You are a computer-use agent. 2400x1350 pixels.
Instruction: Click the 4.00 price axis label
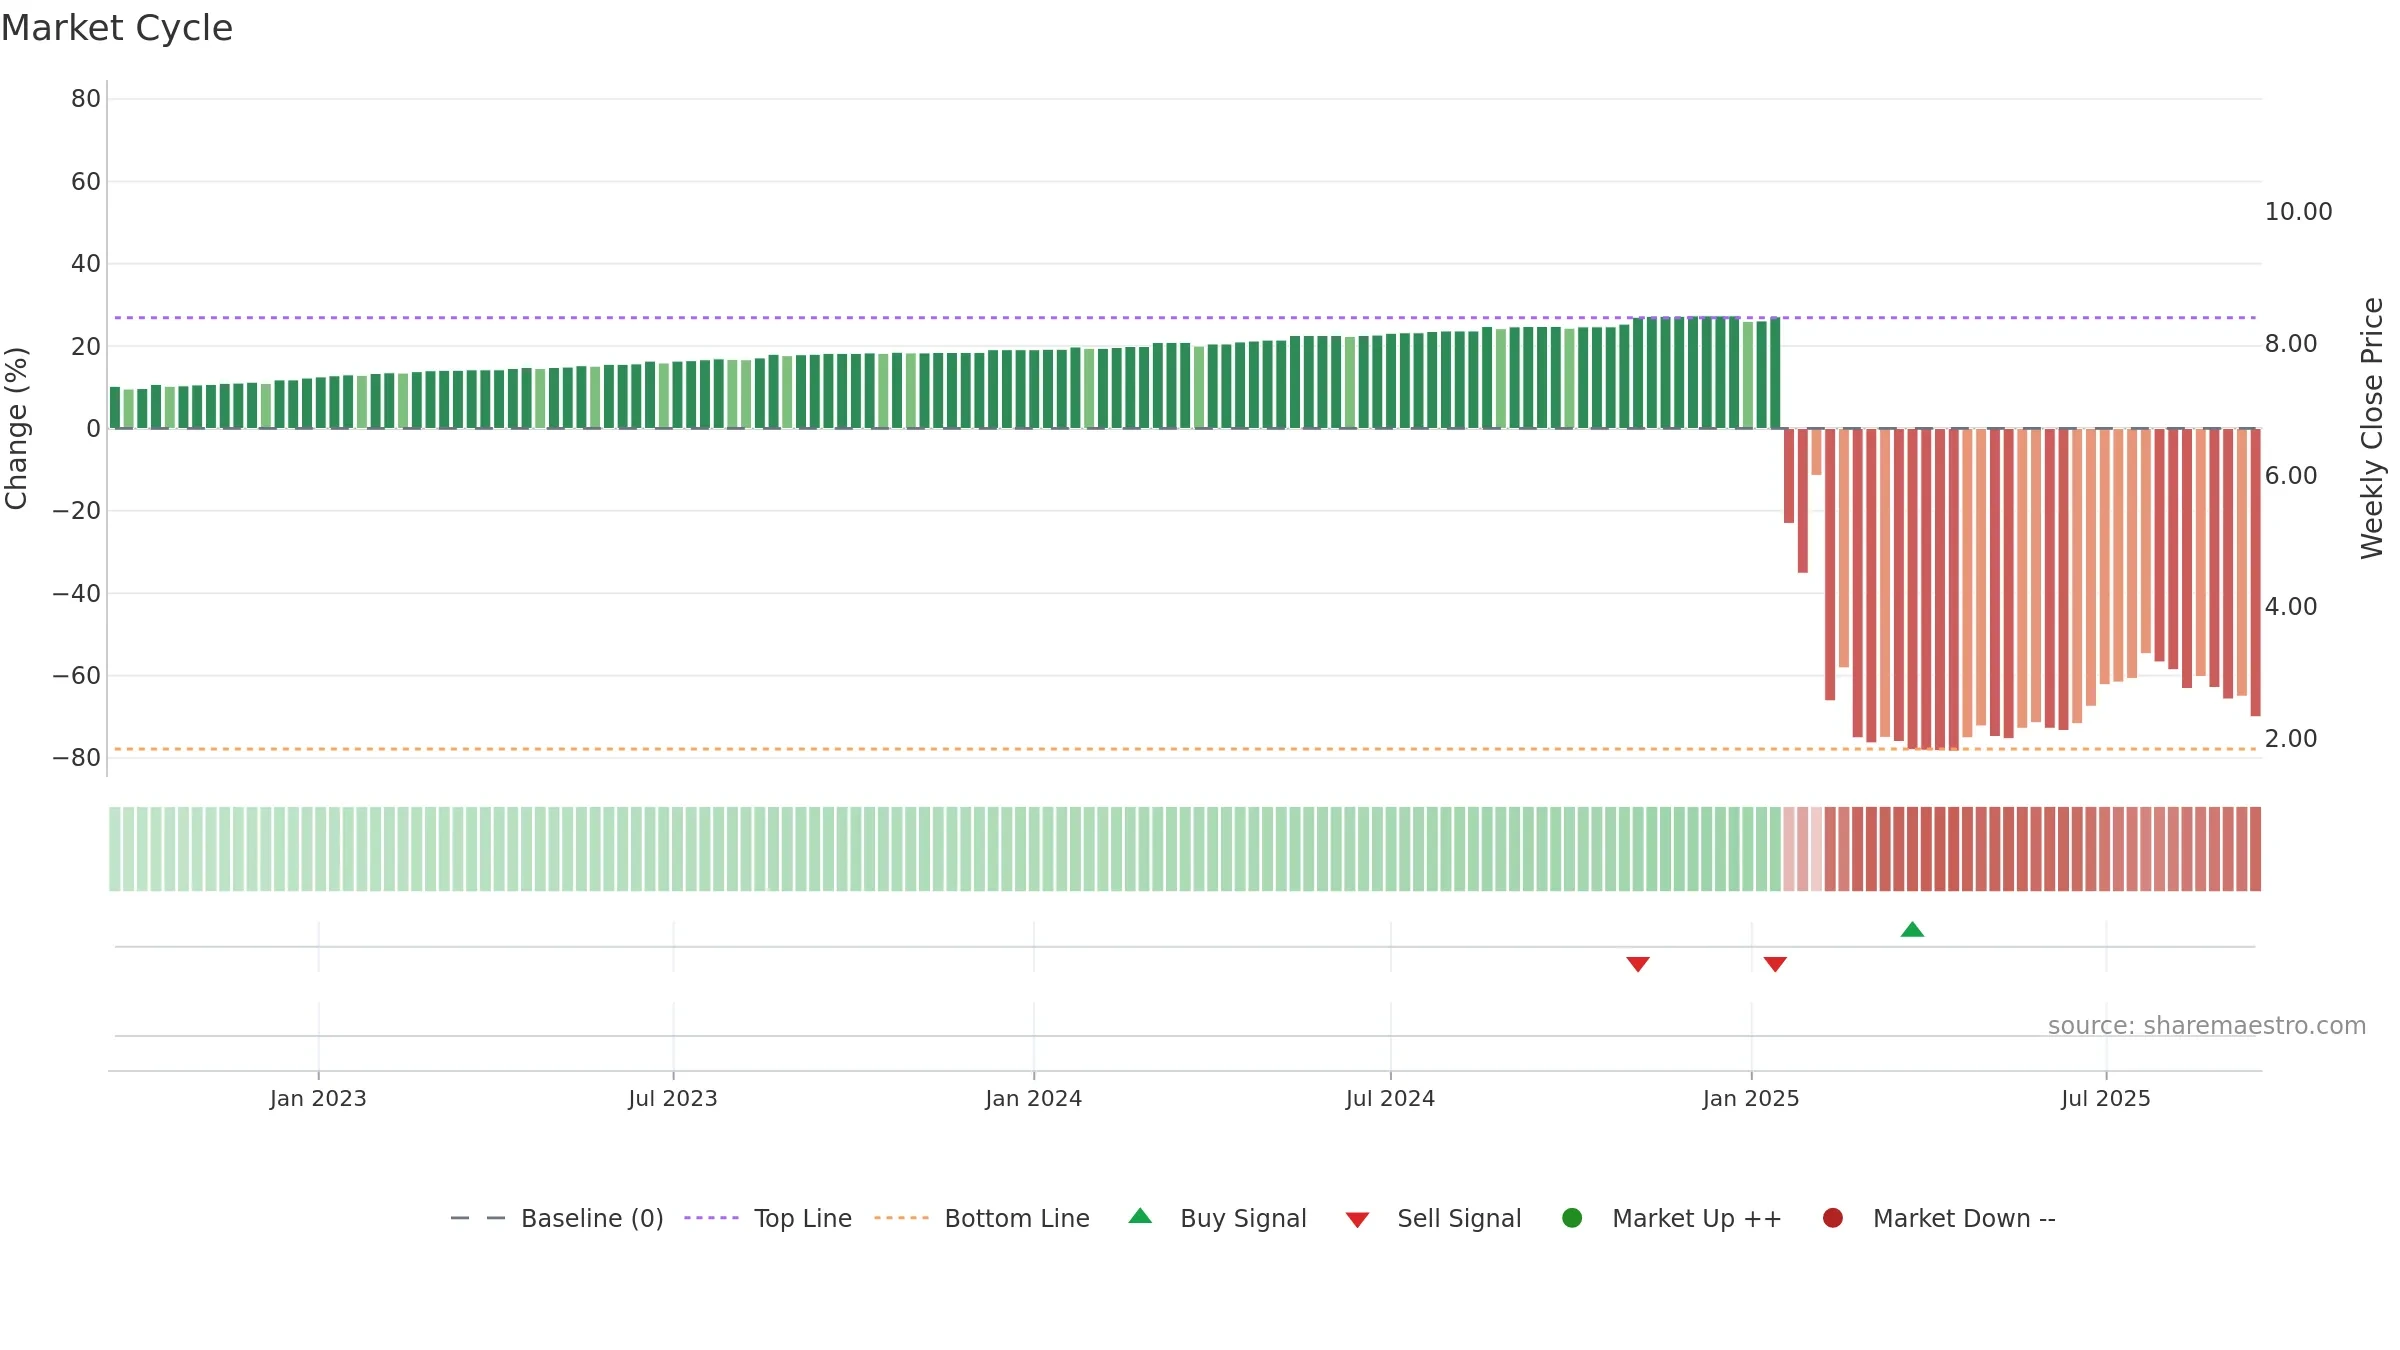coord(2291,607)
